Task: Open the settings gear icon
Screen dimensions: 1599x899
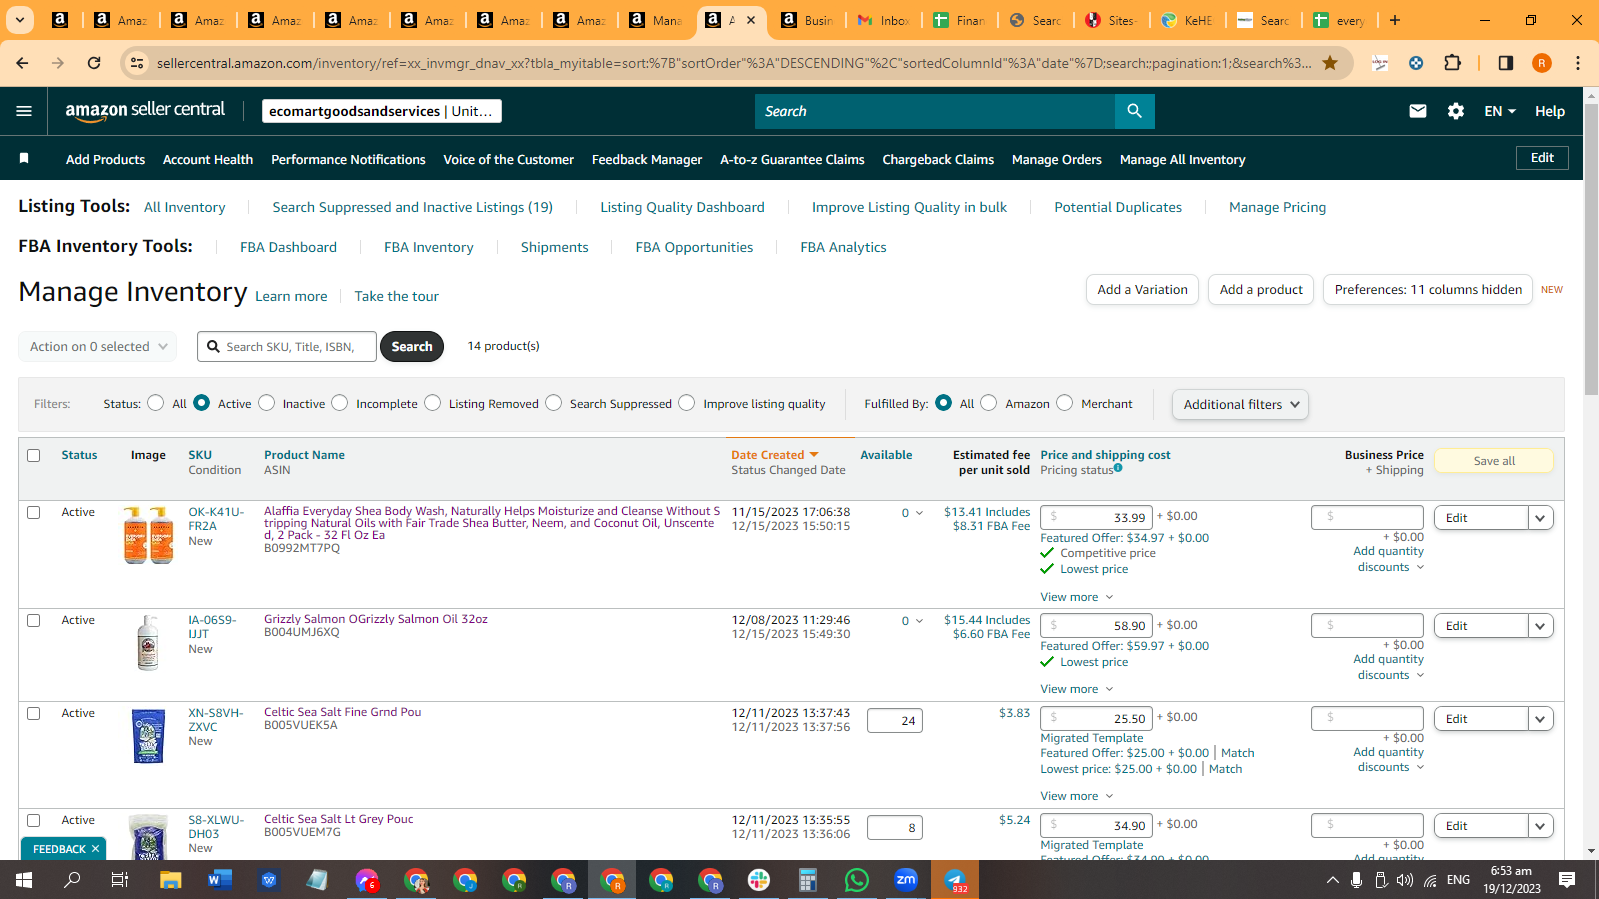Action: click(x=1456, y=111)
